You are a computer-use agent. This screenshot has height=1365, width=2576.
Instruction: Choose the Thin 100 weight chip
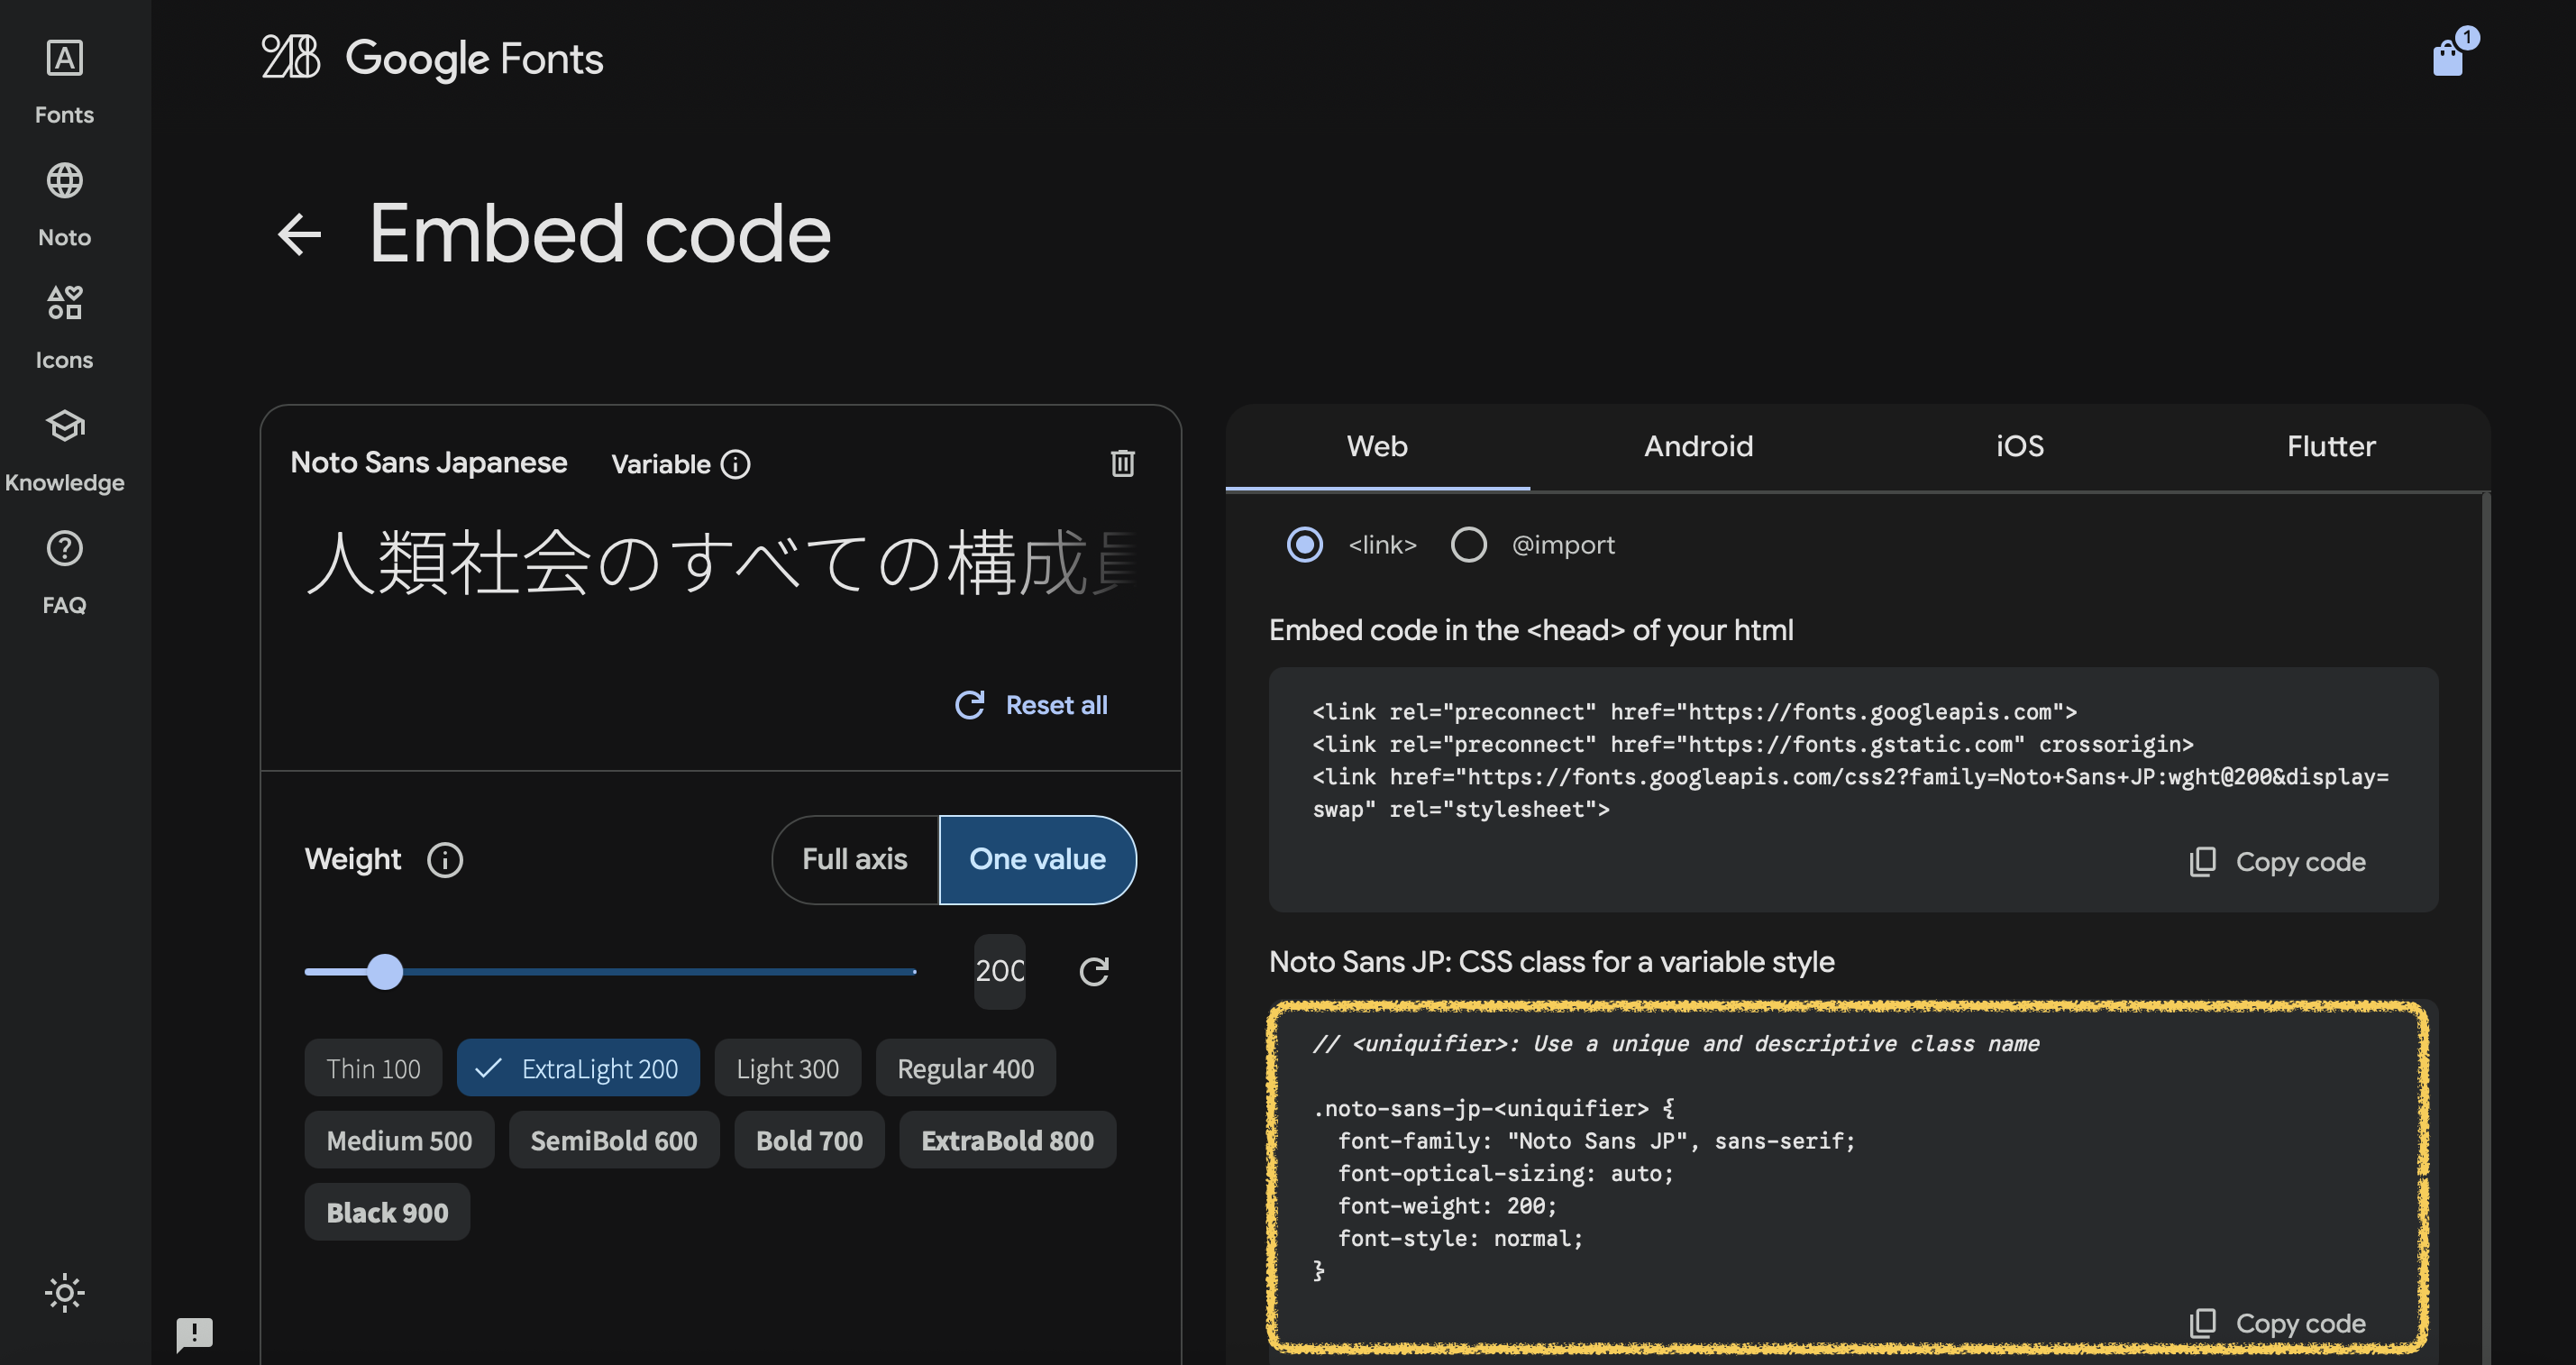tap(373, 1068)
